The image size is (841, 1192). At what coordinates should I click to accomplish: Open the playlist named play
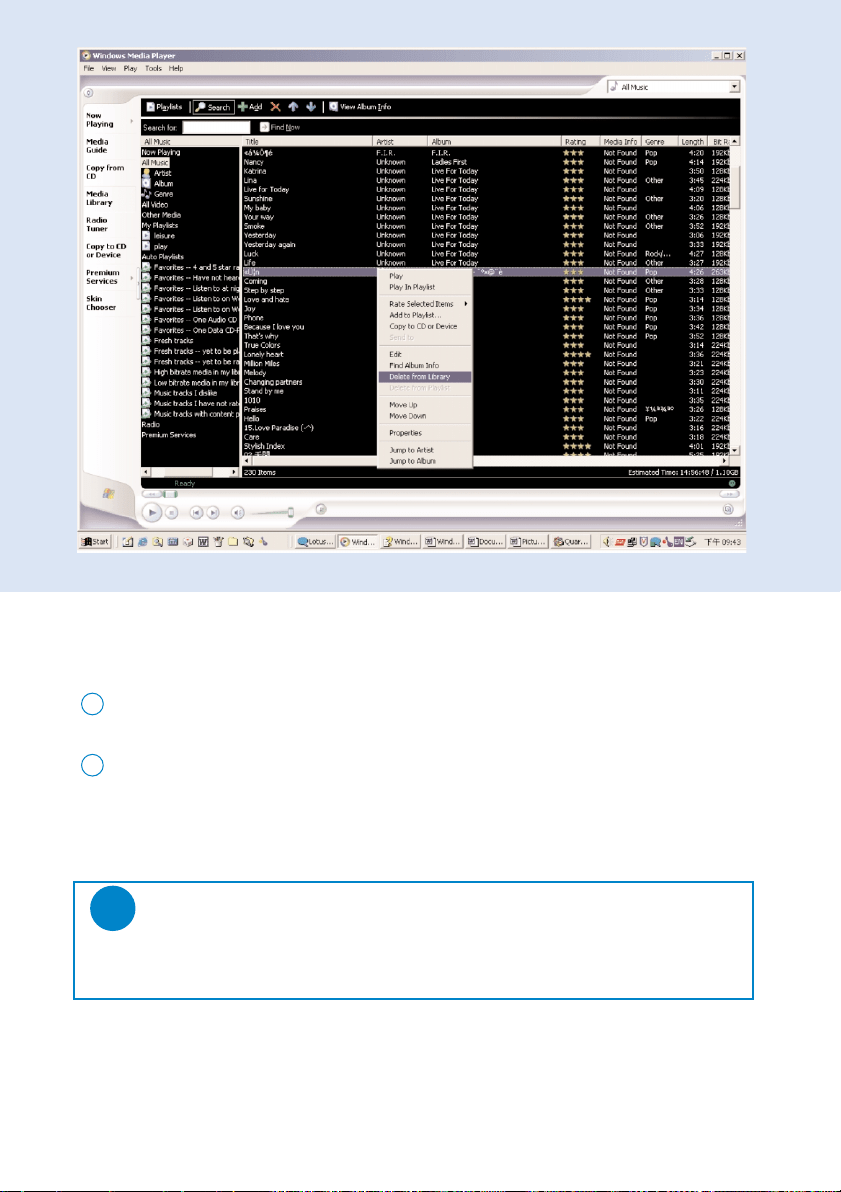(156, 246)
